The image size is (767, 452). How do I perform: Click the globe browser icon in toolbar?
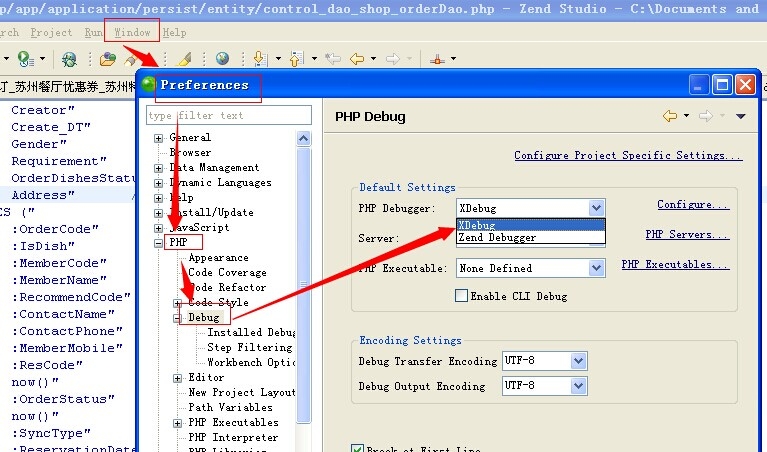click(69, 59)
